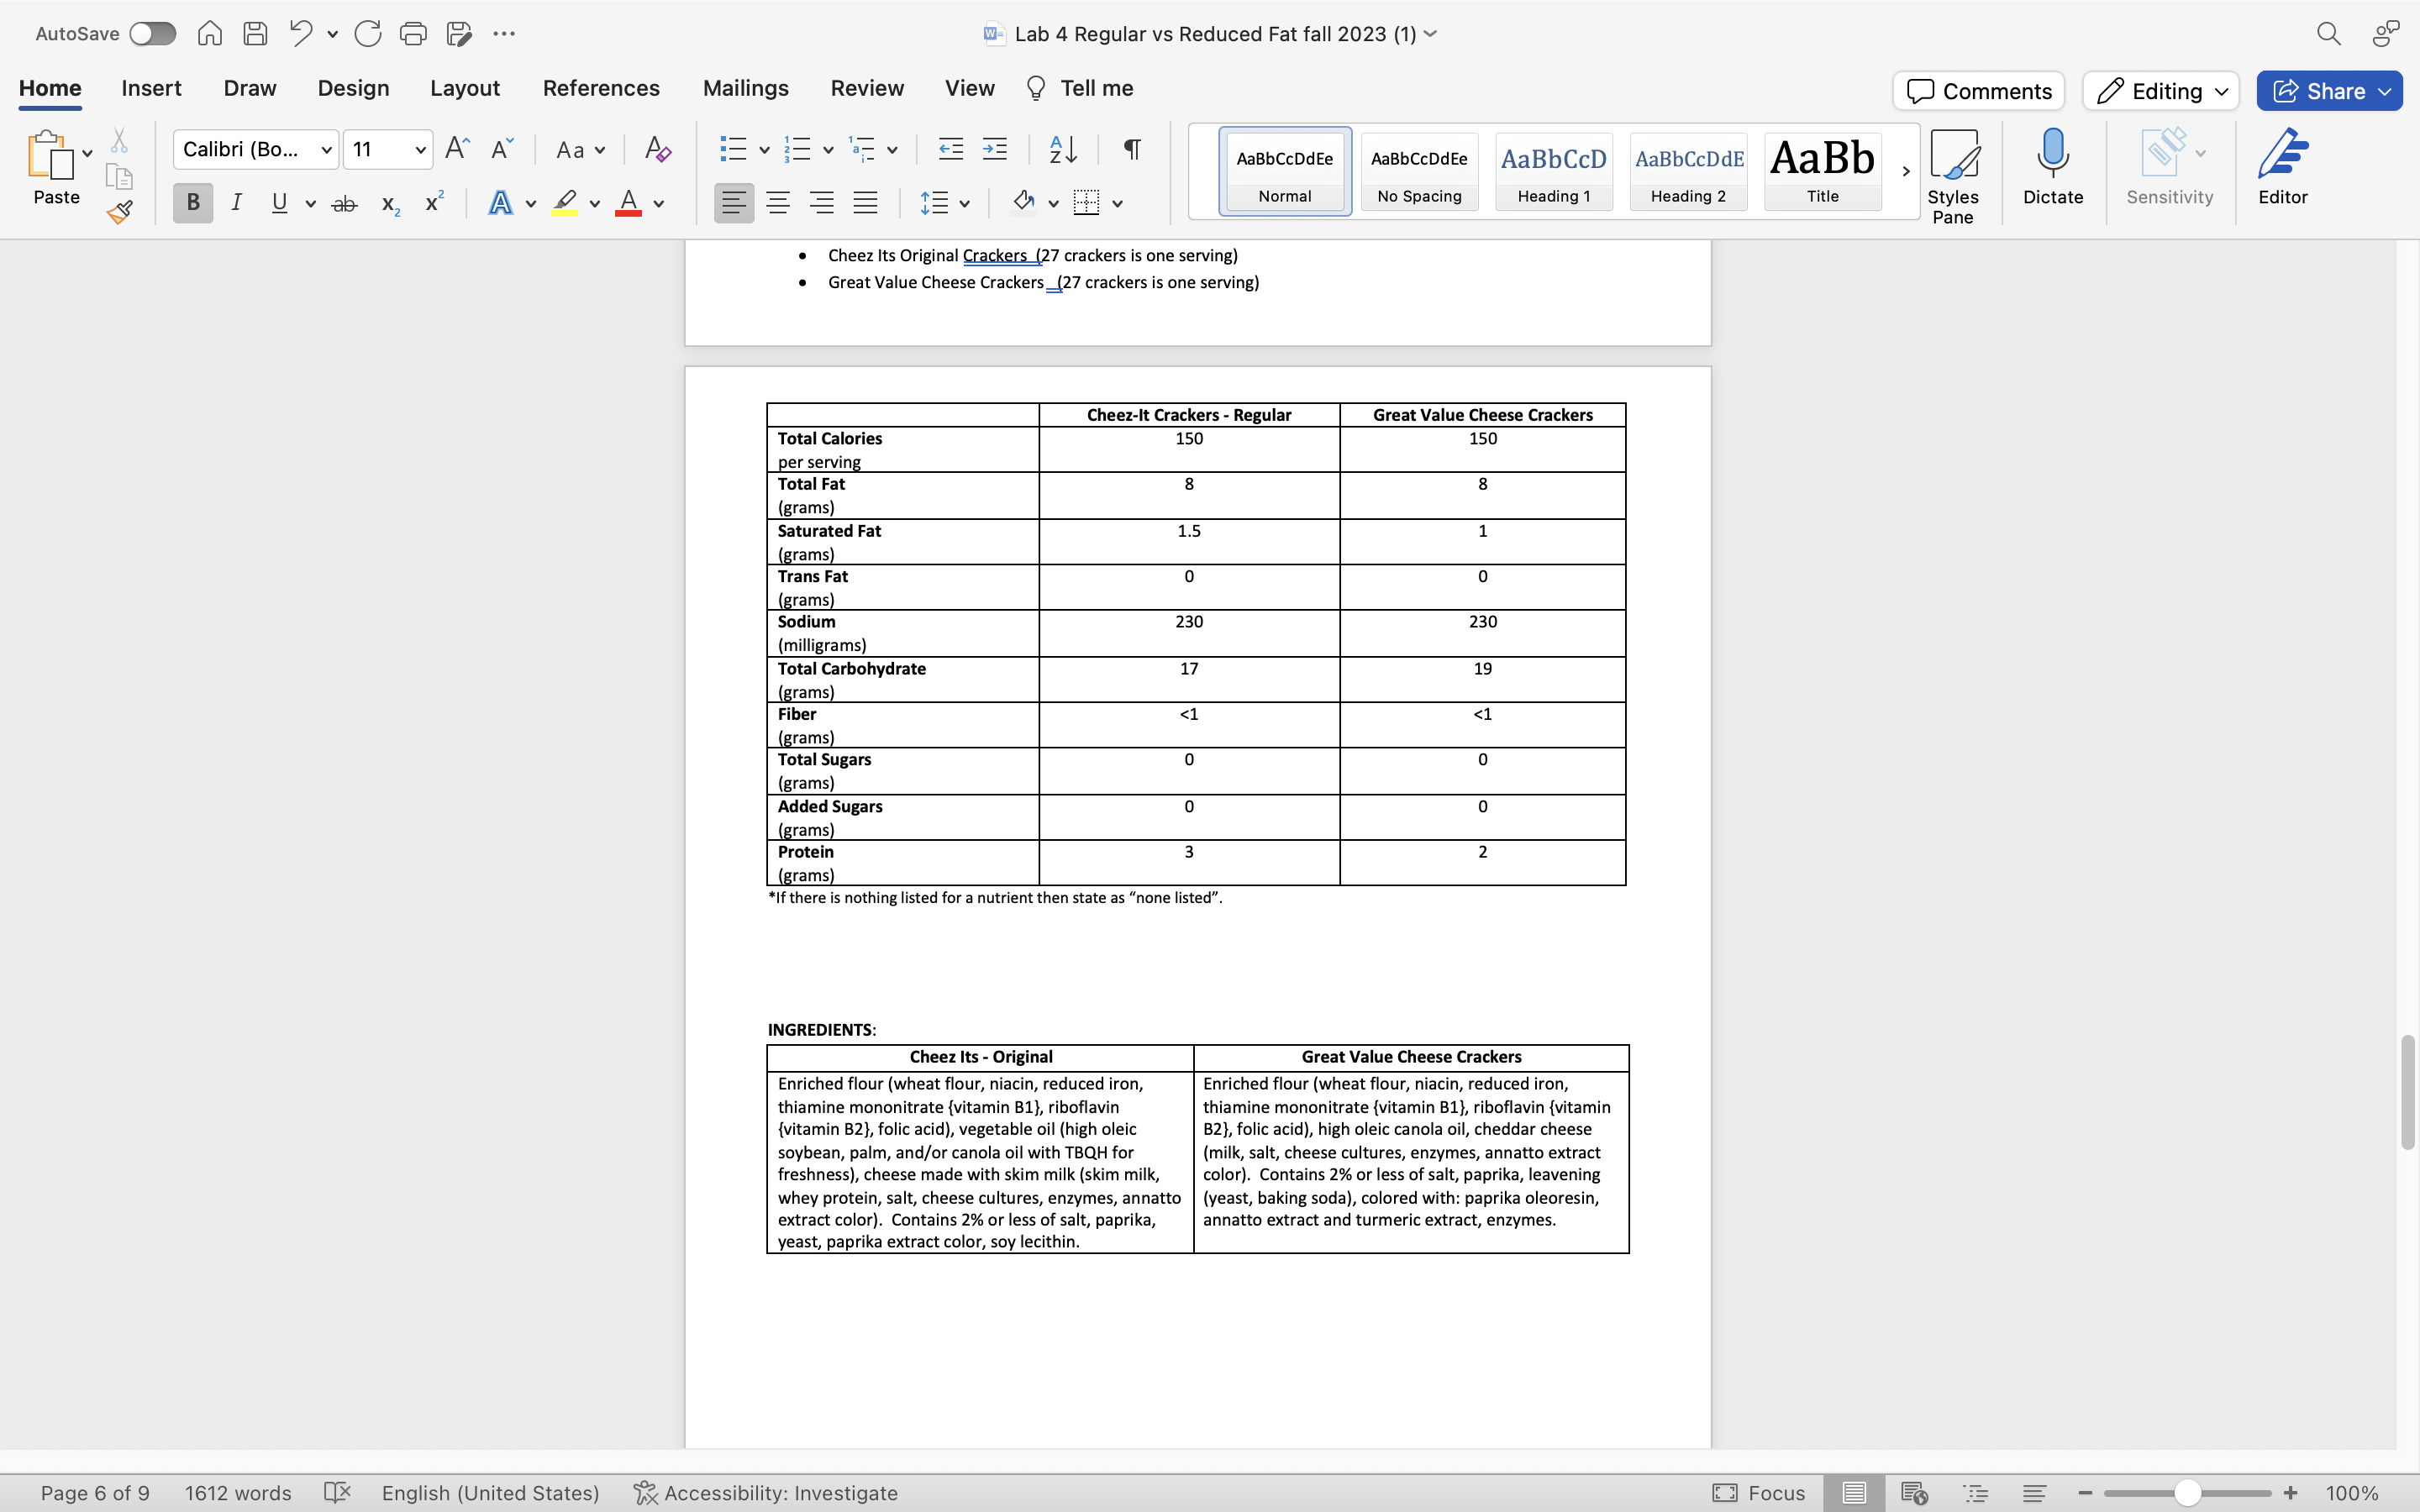Screen dimensions: 2420x1512
Task: Open the Editing mode dropdown
Action: point(2158,90)
